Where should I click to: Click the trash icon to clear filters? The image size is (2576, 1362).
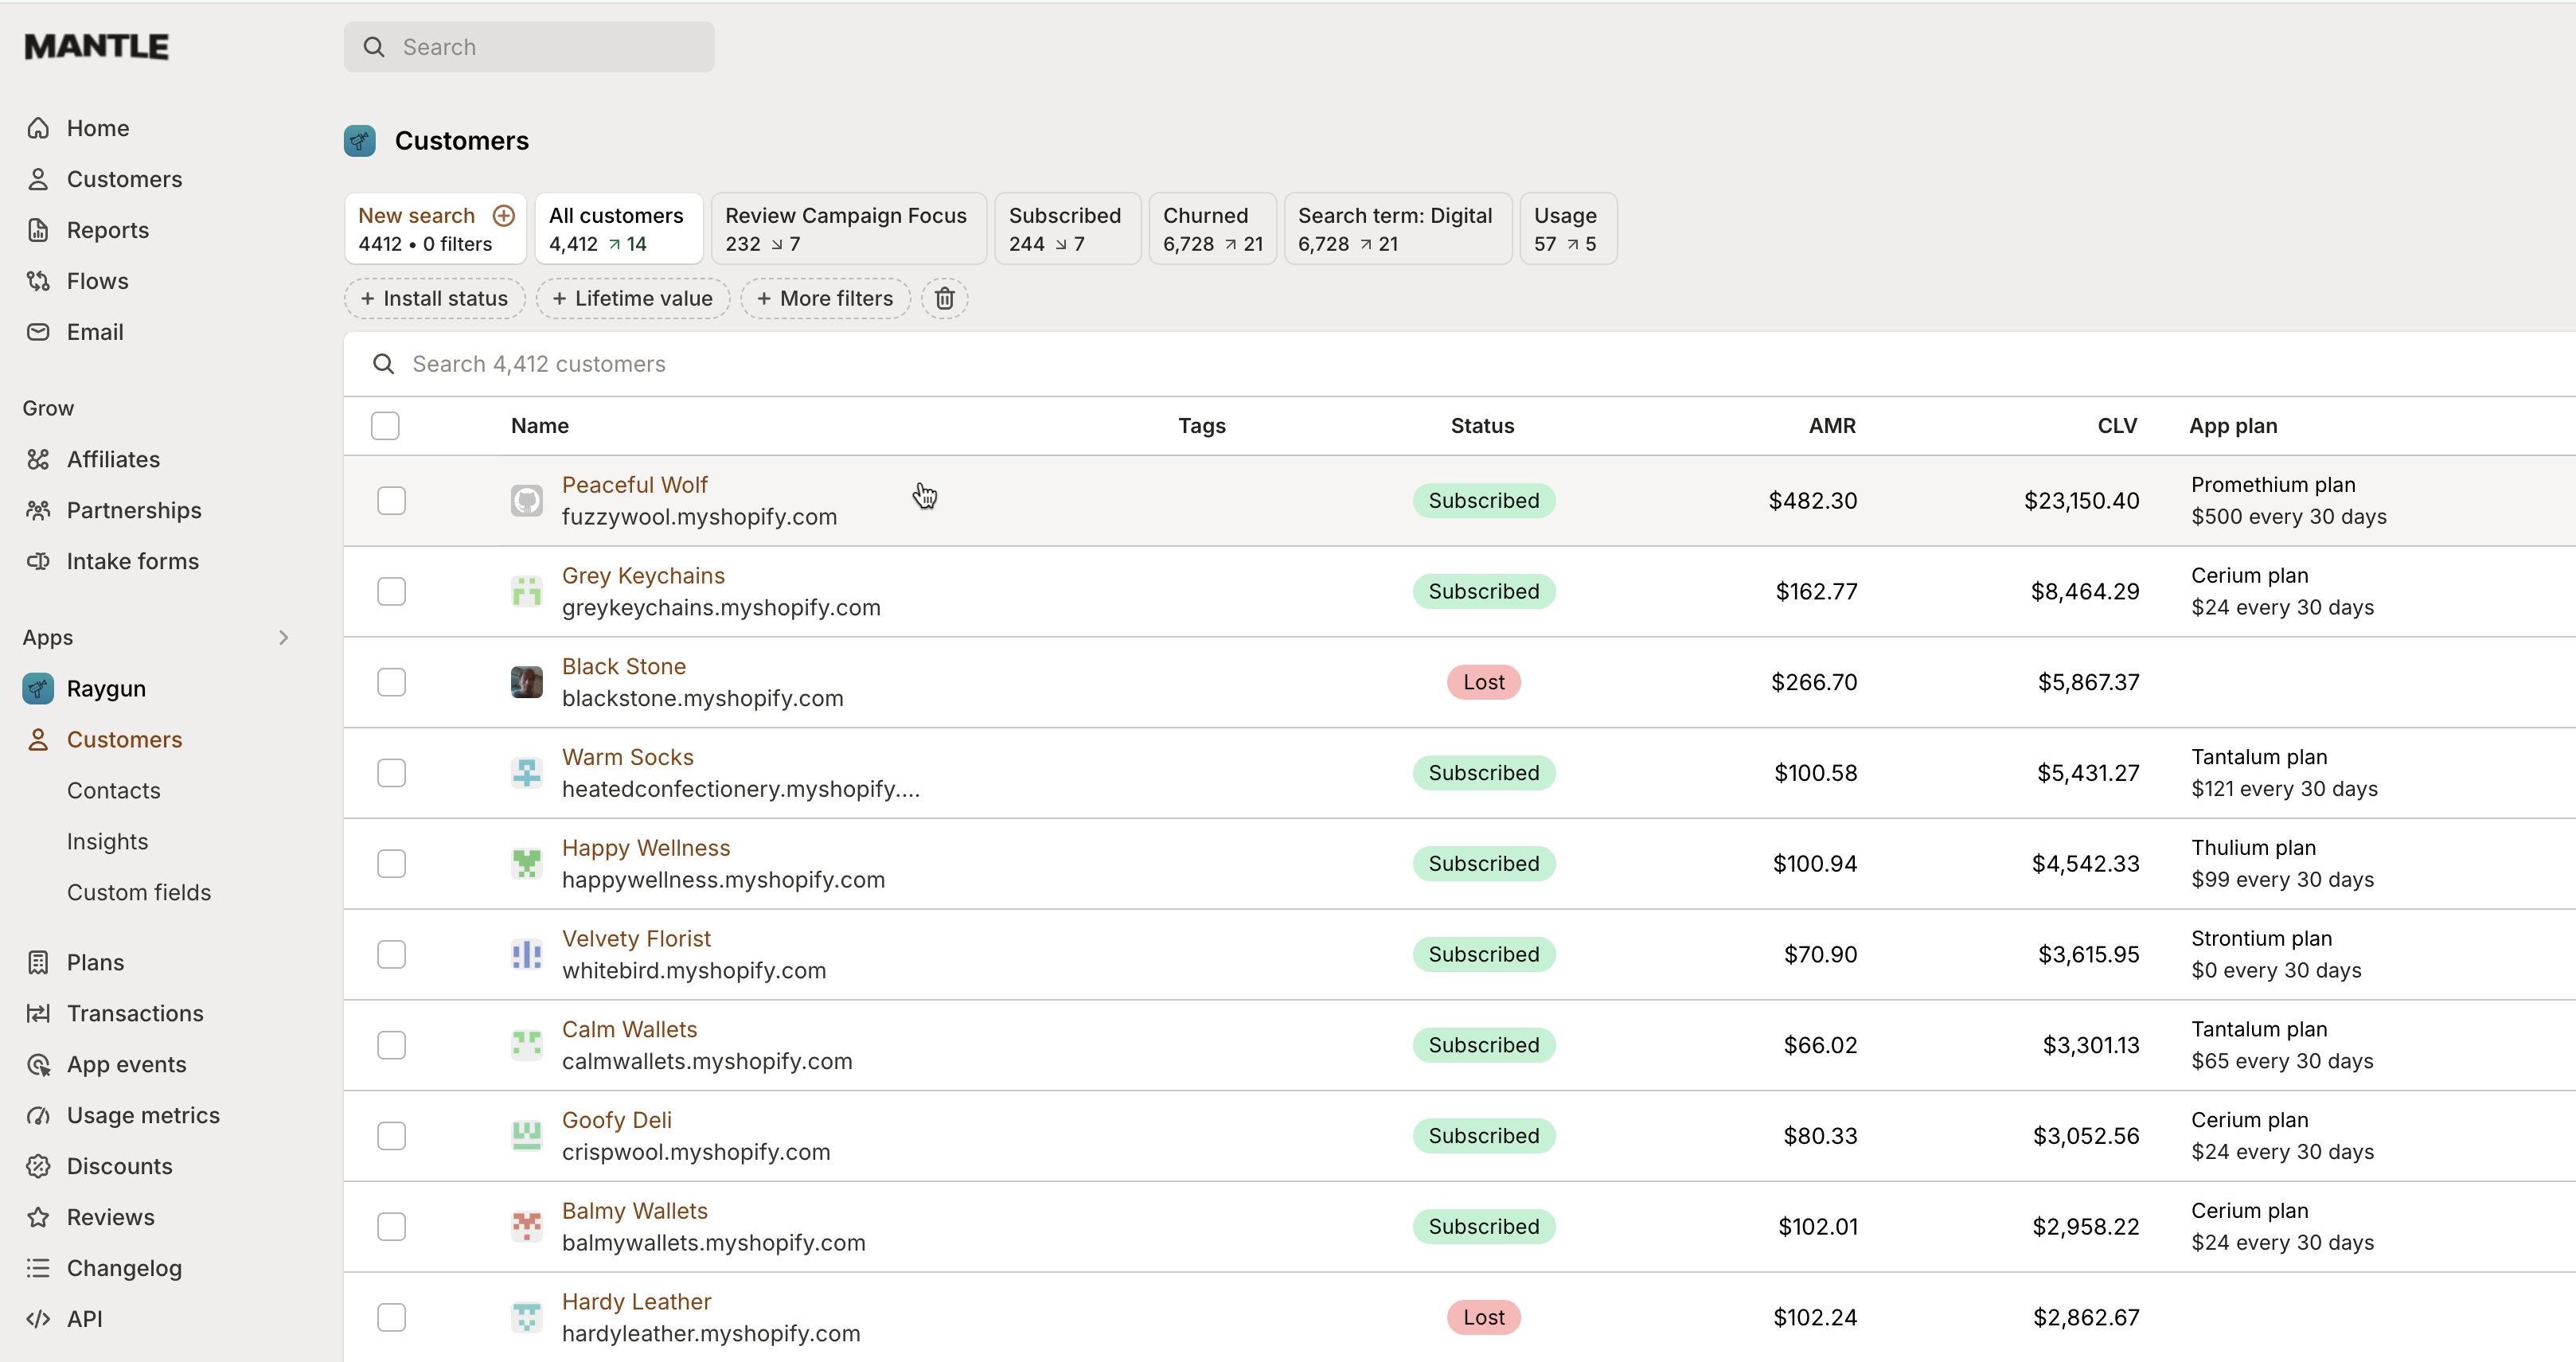coord(944,298)
